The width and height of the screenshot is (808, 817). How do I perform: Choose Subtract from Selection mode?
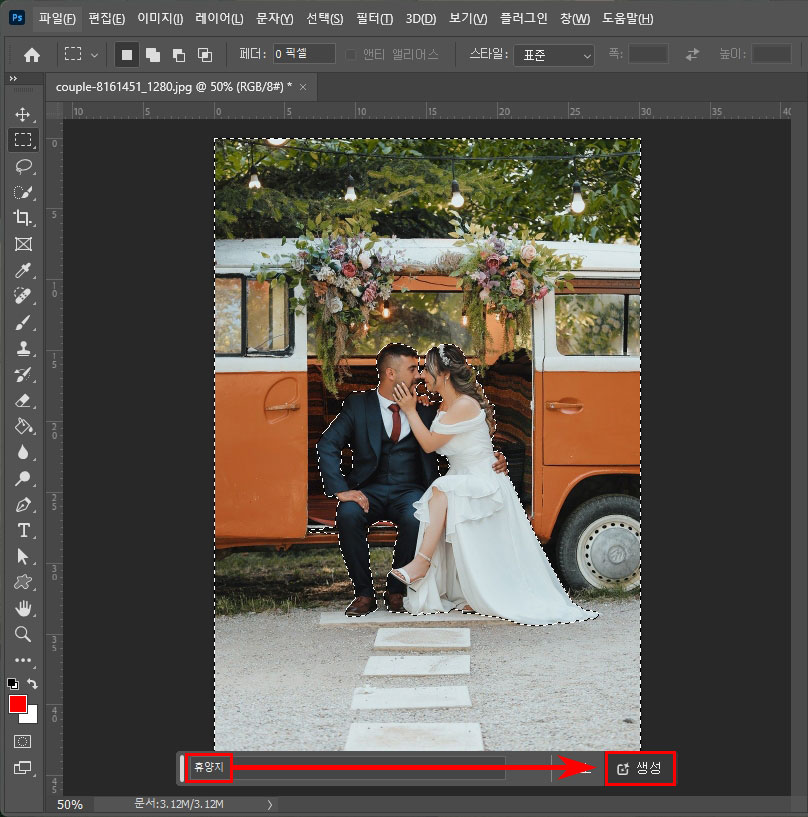pyautogui.click(x=179, y=55)
